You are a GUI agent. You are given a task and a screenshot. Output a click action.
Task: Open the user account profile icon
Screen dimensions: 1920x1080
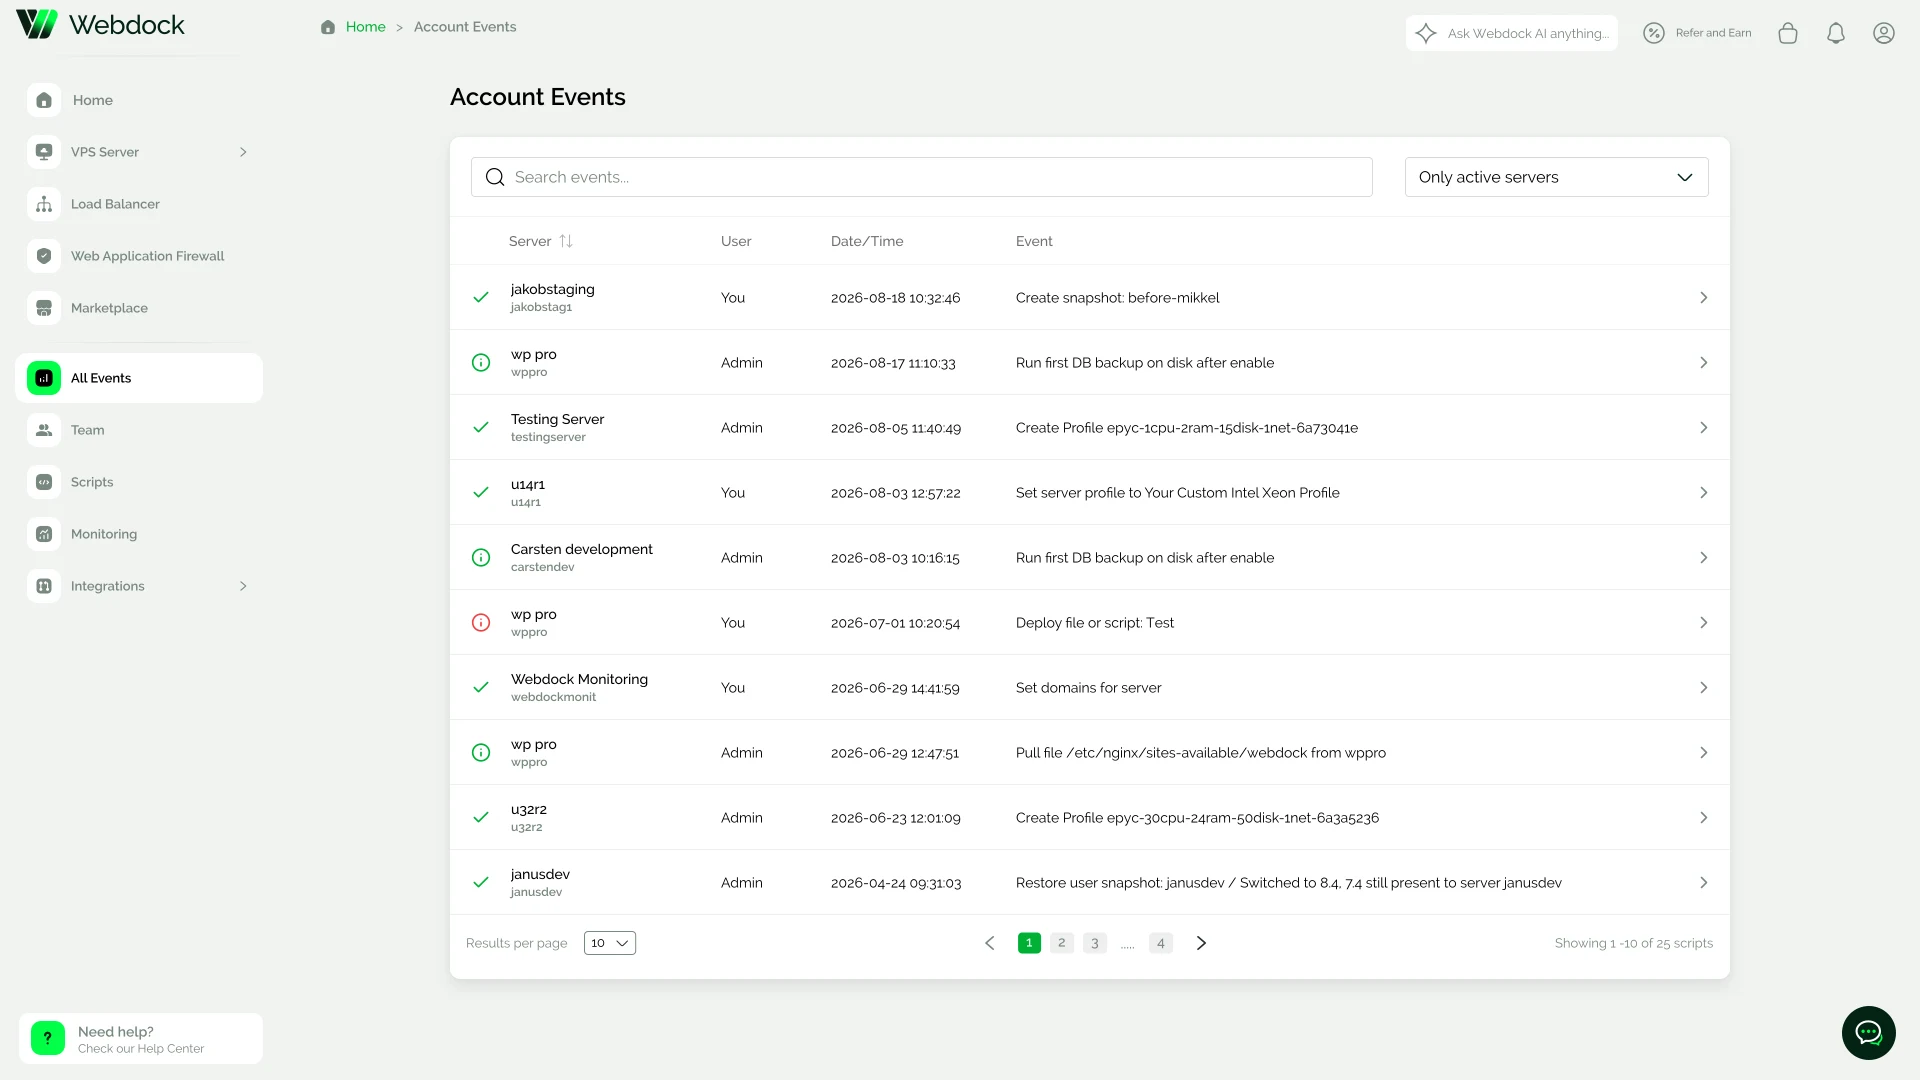(x=1884, y=33)
